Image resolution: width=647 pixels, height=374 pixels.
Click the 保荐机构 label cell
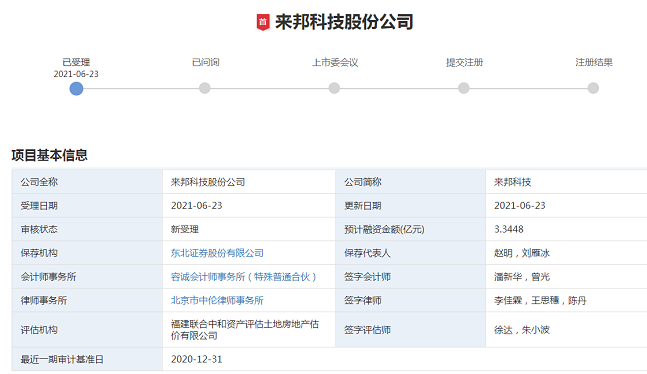point(87,253)
